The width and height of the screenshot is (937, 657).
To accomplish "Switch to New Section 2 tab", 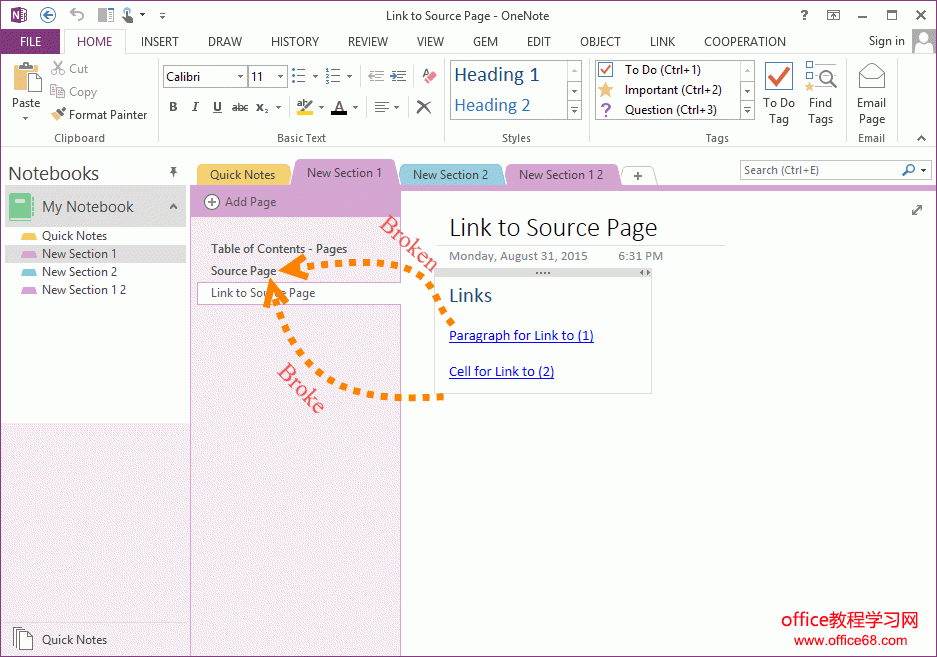I will (x=450, y=175).
